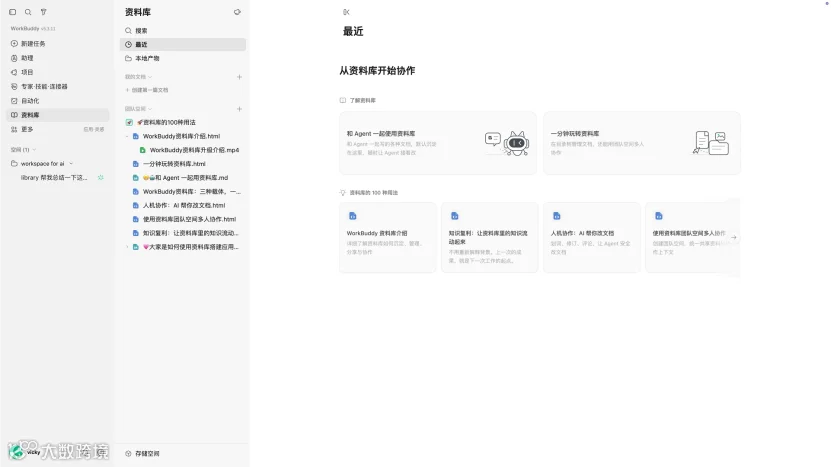Image resolution: width=832 pixels, height=467 pixels.
Task: Toggle the sidebar panel icon at top left
Action: click(x=13, y=12)
